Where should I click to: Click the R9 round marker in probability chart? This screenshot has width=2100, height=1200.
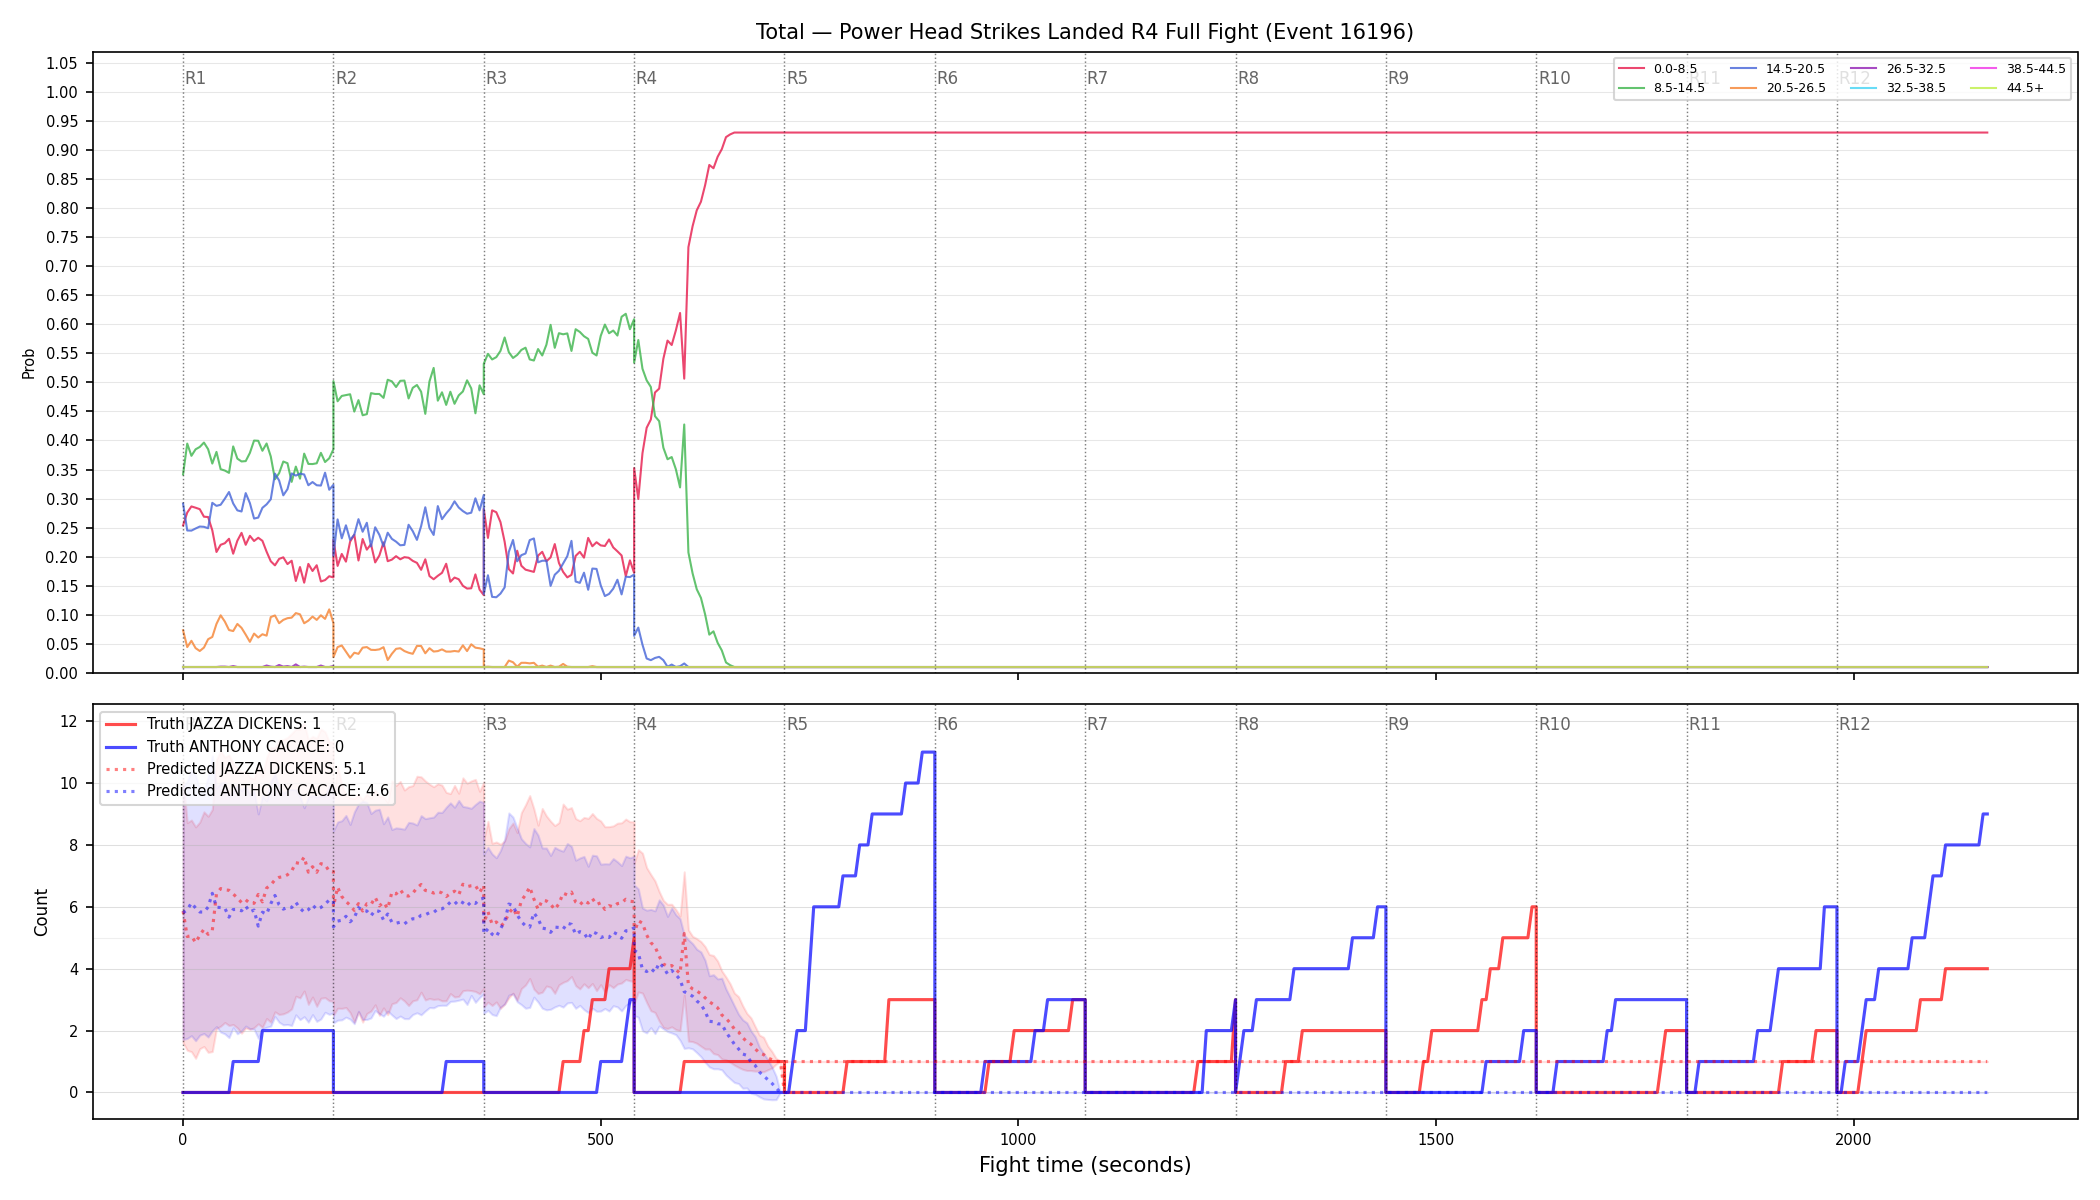click(x=1399, y=78)
